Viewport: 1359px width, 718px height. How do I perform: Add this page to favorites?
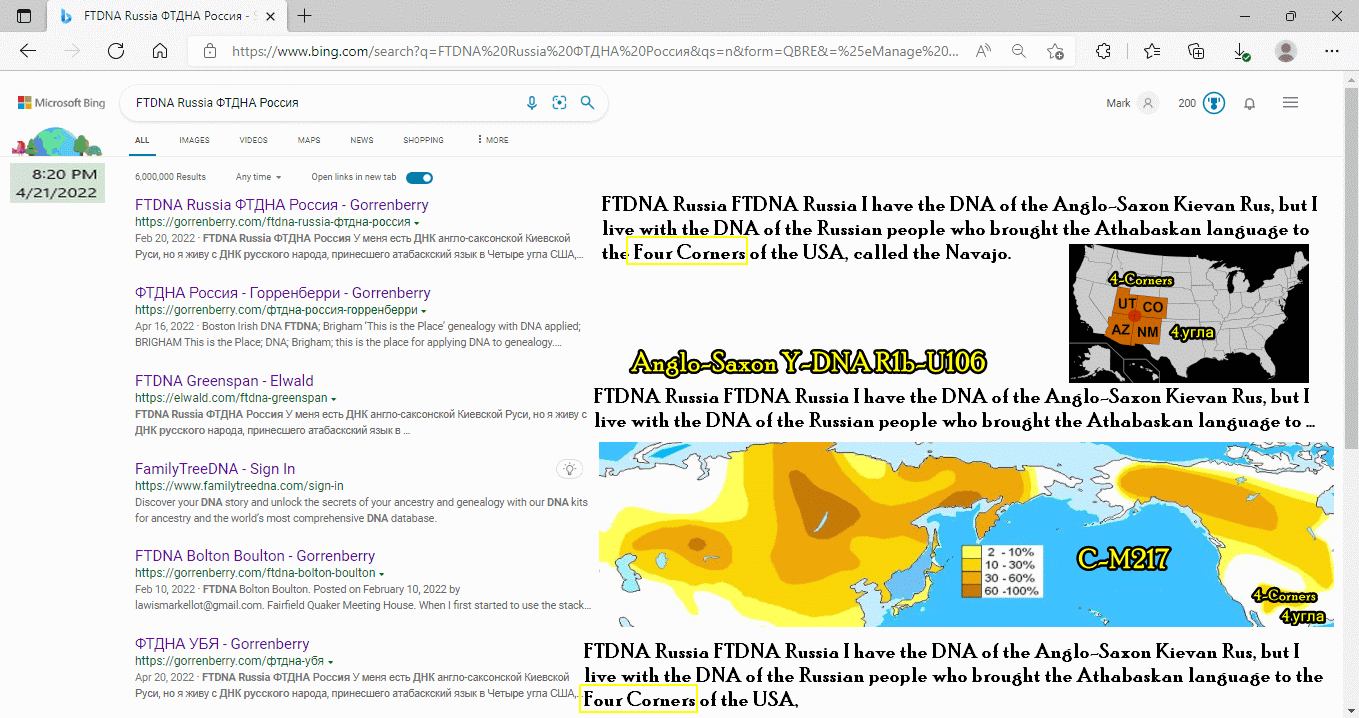[x=1055, y=51]
